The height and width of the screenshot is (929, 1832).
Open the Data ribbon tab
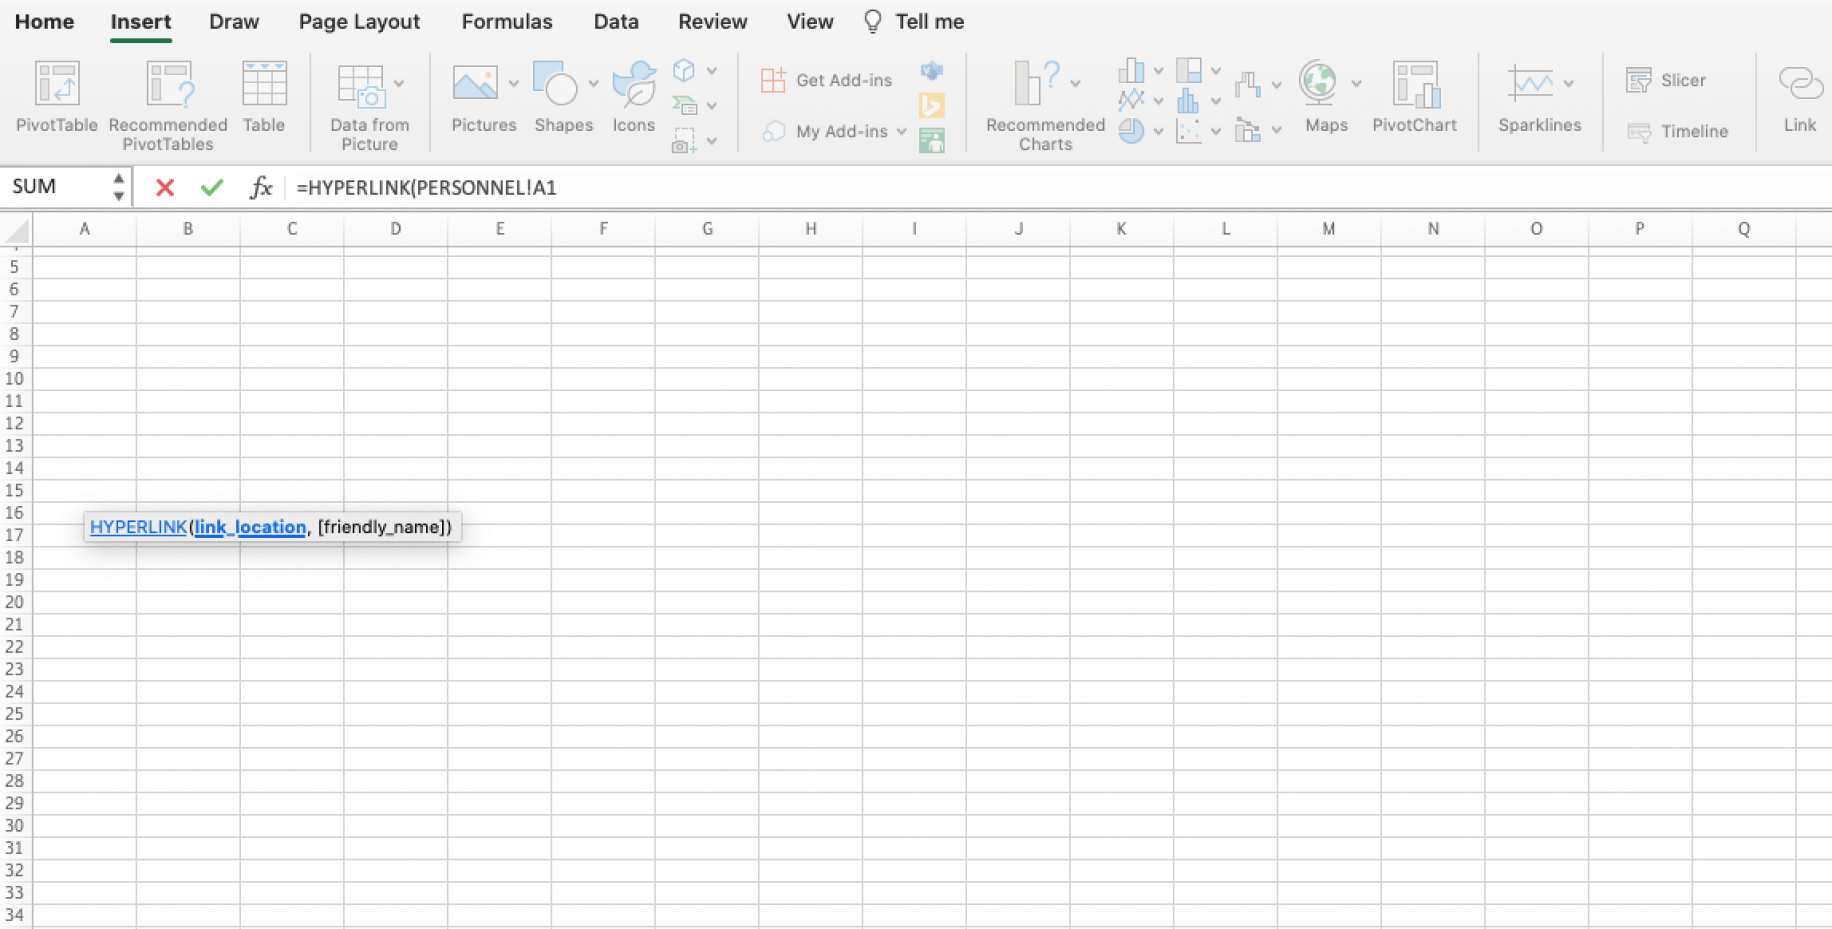(x=615, y=21)
